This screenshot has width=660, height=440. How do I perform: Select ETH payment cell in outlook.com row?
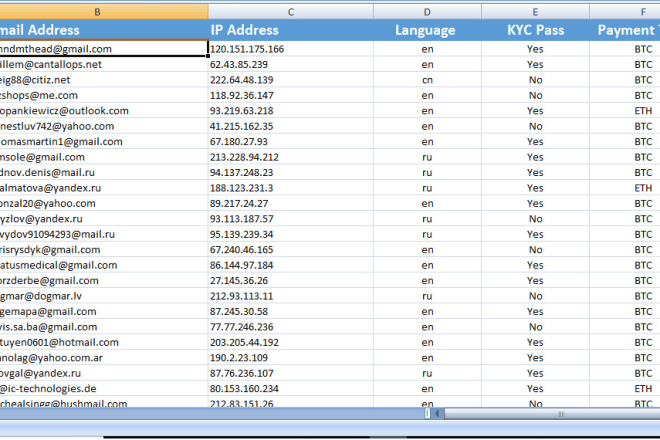coord(625,111)
